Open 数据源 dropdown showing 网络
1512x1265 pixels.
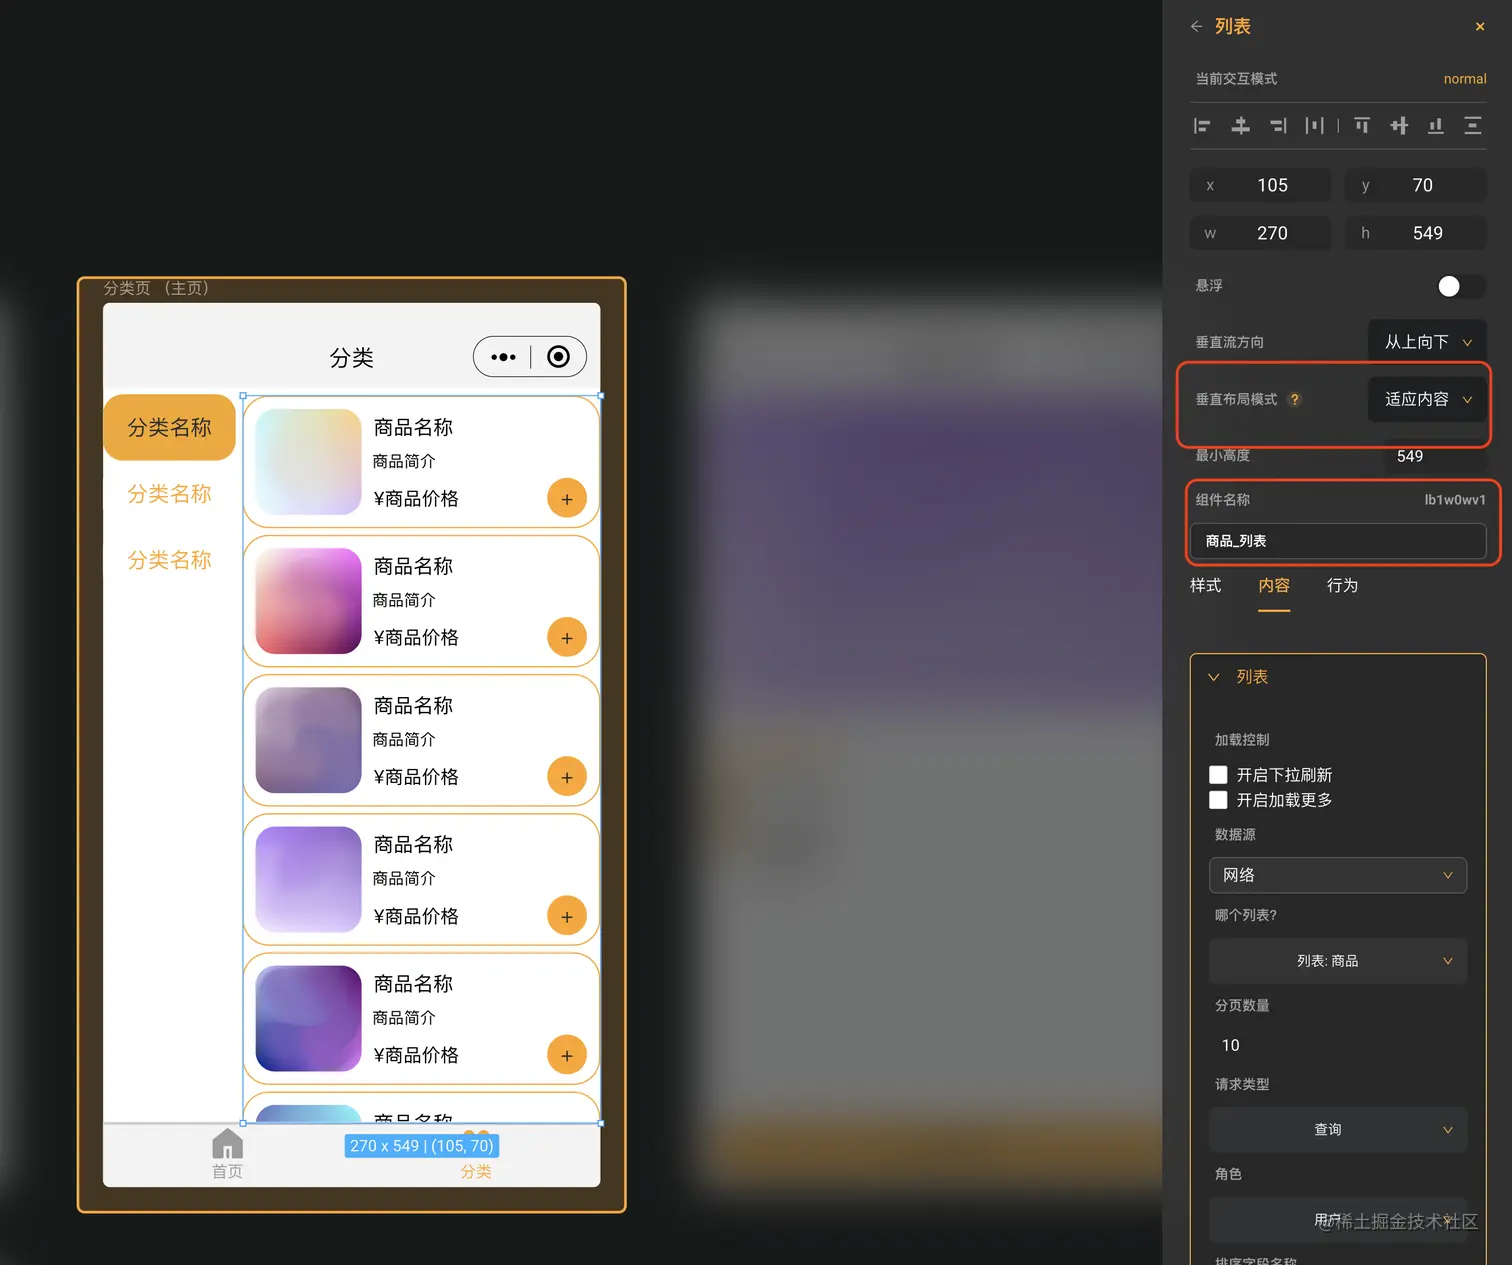click(1338, 875)
